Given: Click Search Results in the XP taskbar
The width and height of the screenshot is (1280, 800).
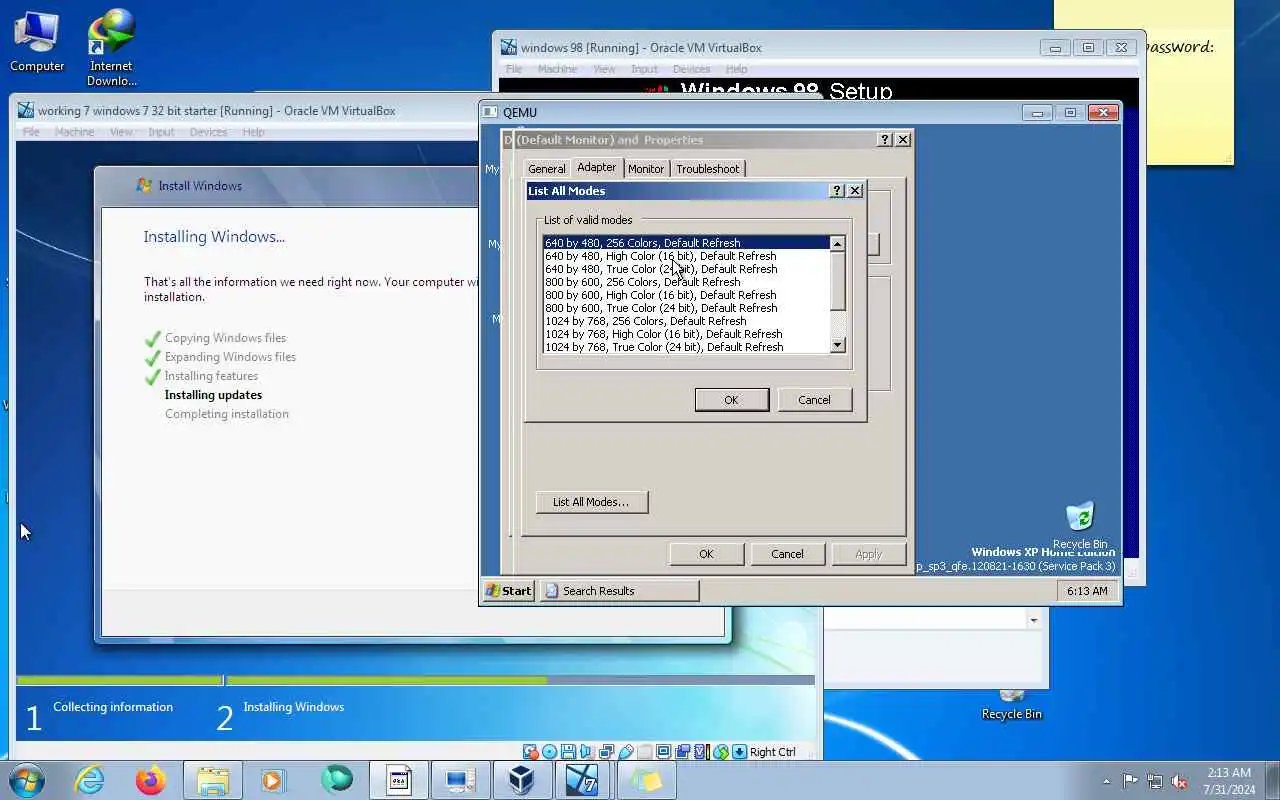Looking at the screenshot, I should tap(619, 591).
